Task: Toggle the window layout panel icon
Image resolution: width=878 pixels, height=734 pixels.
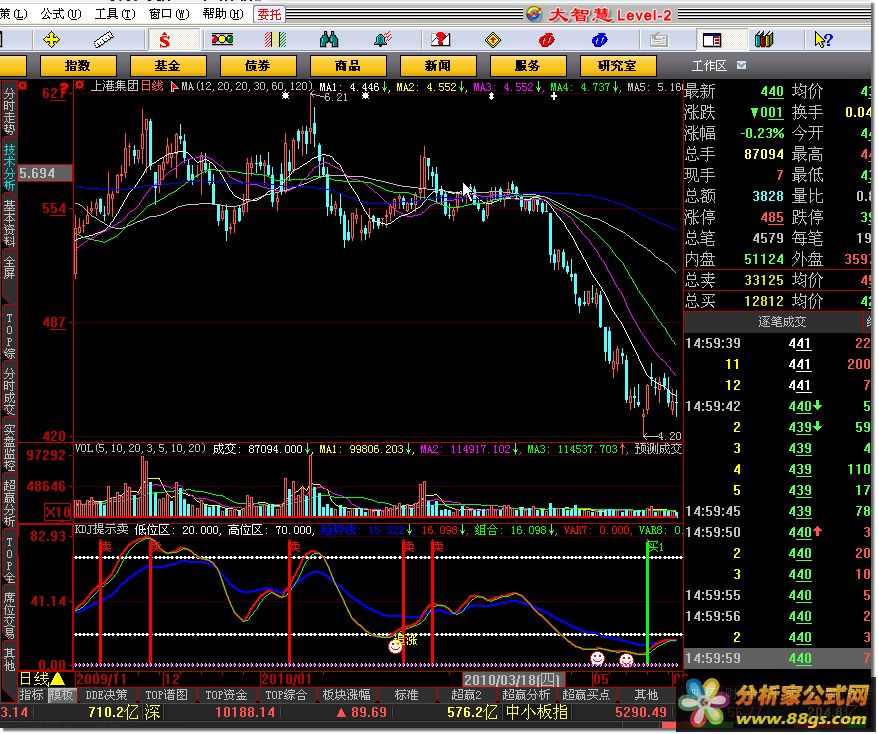Action: 711,39
